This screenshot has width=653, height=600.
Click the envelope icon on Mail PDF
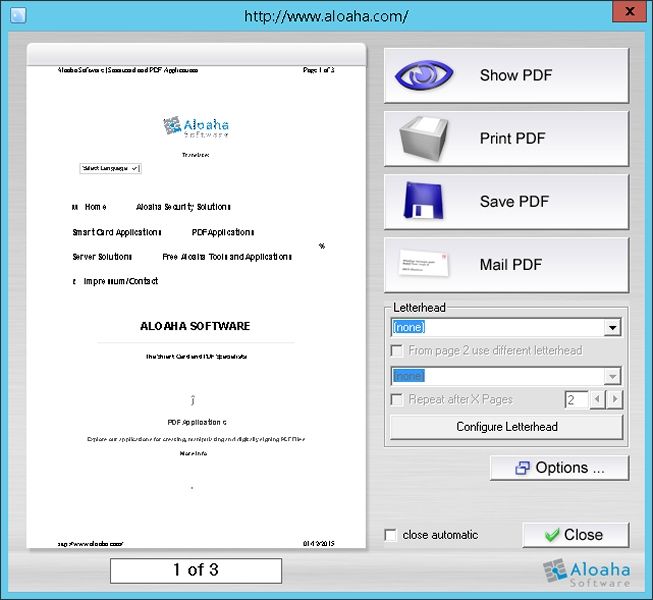[x=424, y=263]
